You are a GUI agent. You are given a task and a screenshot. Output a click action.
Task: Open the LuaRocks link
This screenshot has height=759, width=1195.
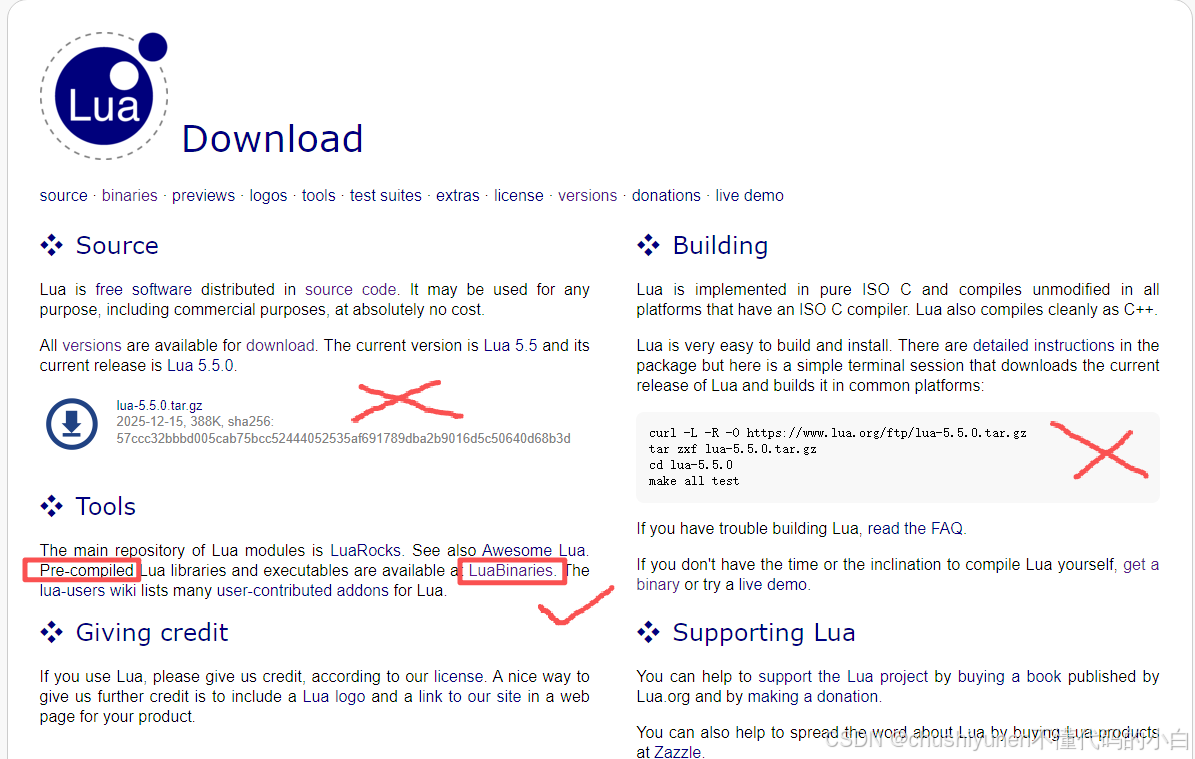coord(366,550)
